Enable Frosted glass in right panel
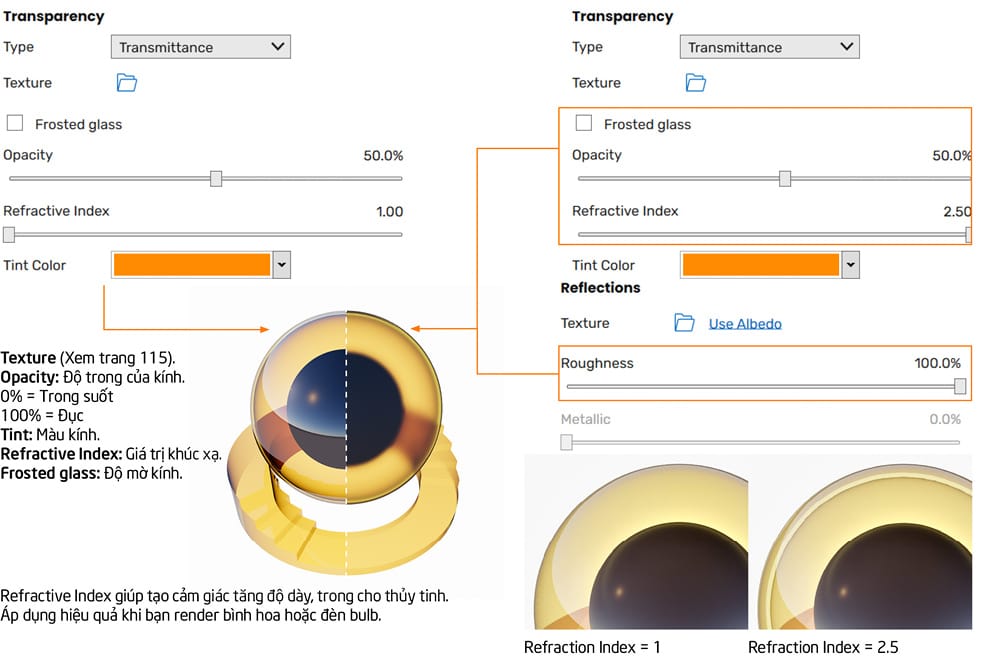 (584, 124)
